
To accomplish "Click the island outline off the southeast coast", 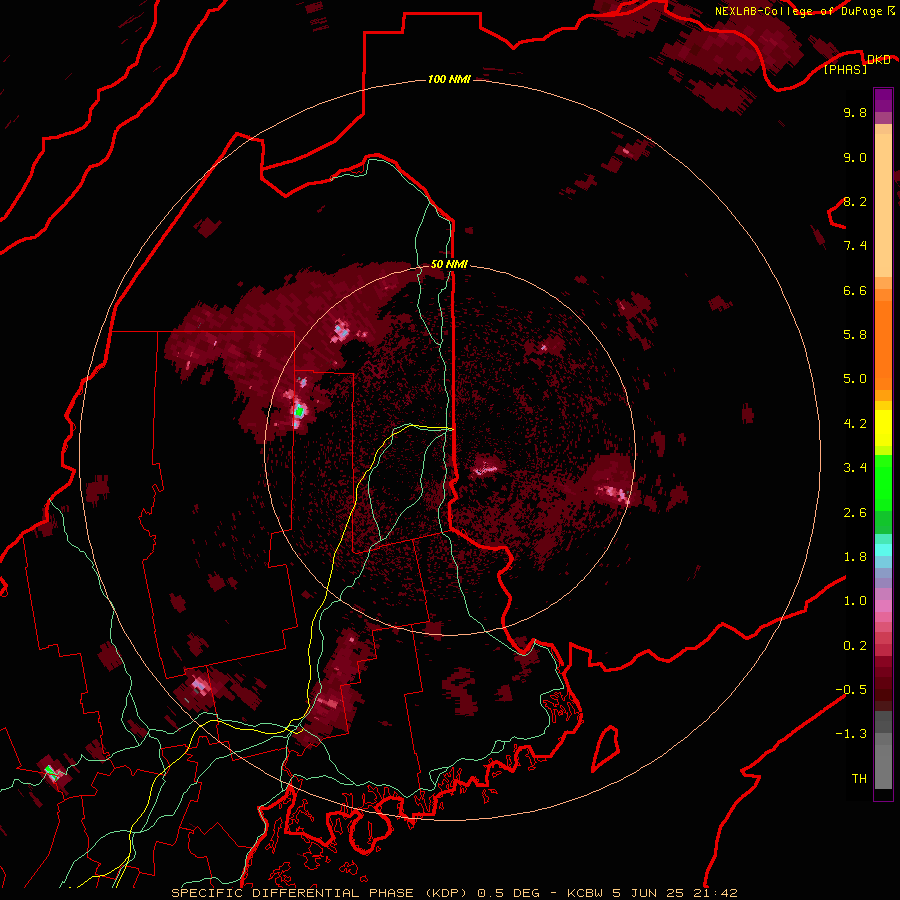I will (x=605, y=748).
